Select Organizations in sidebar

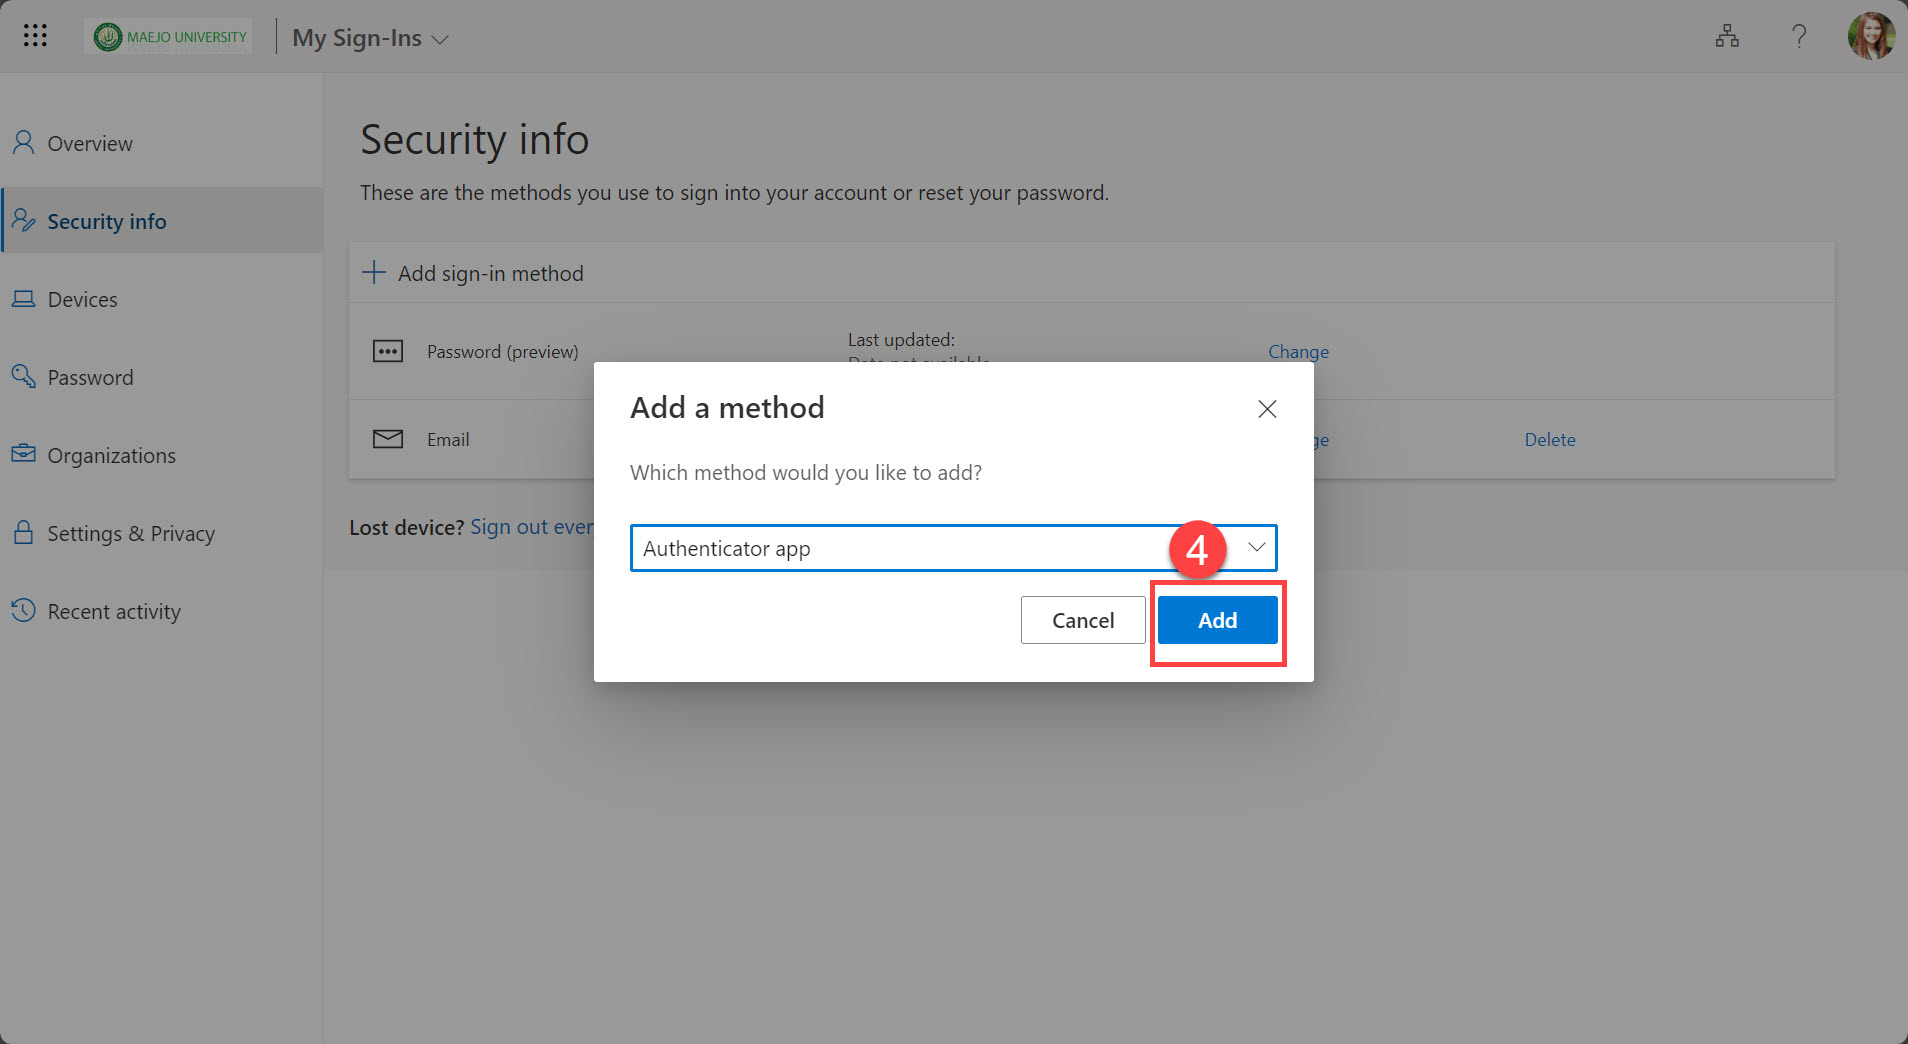coord(111,455)
